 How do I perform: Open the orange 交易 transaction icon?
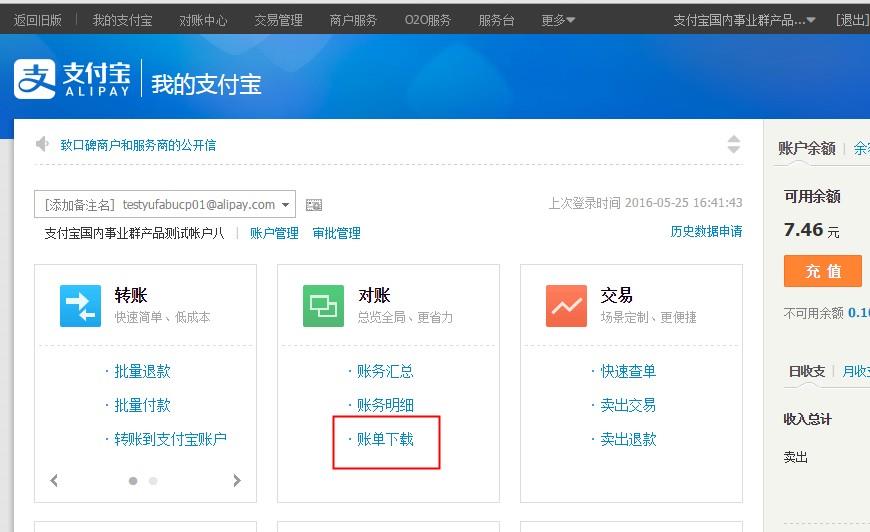[566, 306]
